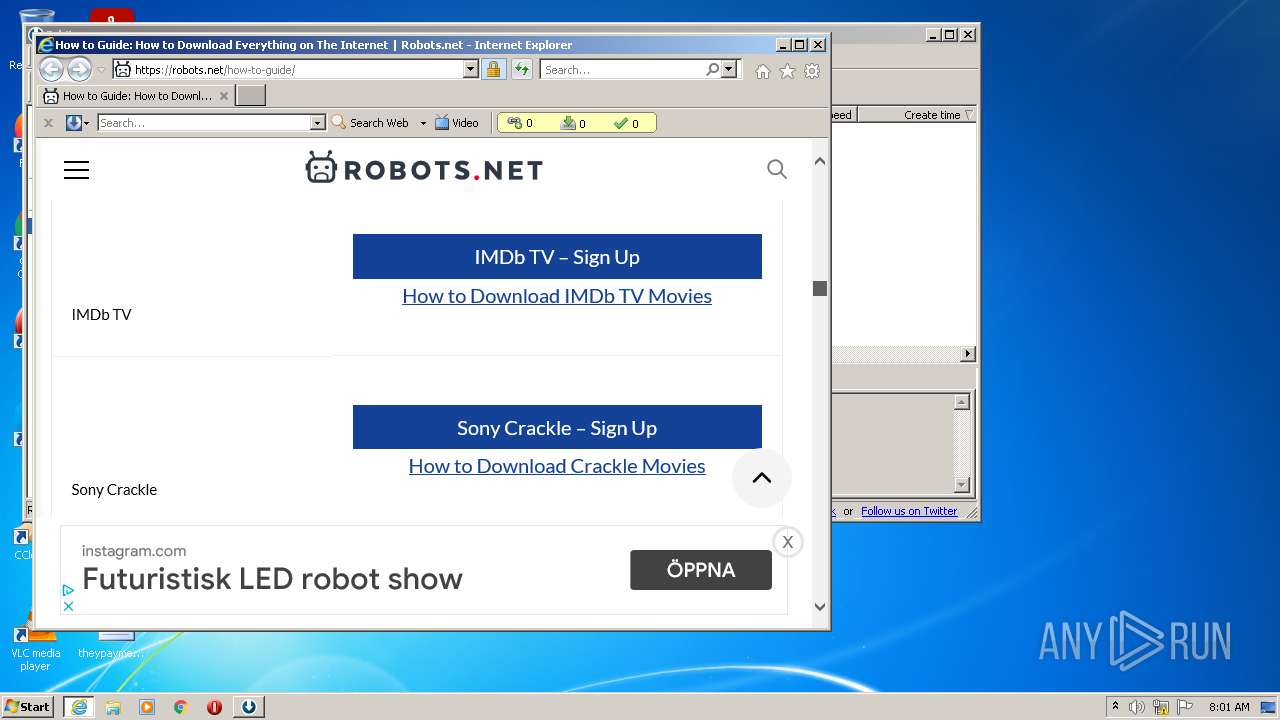1280x720 pixels.
Task: Close the How to Guide tab
Action: pos(224,96)
